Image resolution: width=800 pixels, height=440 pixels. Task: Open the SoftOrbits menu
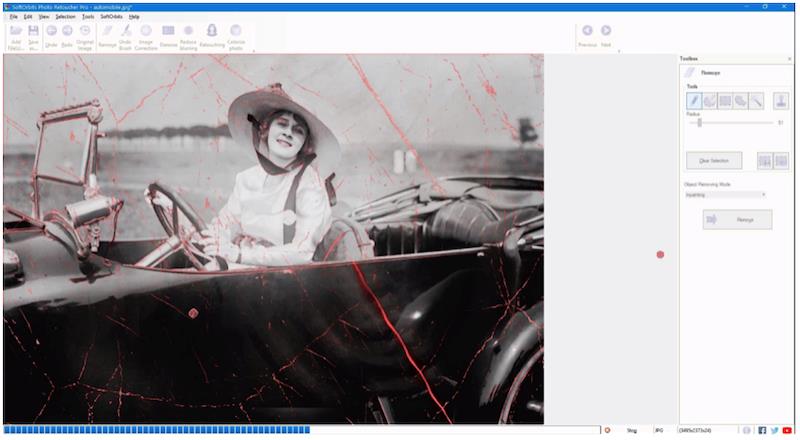[111, 17]
